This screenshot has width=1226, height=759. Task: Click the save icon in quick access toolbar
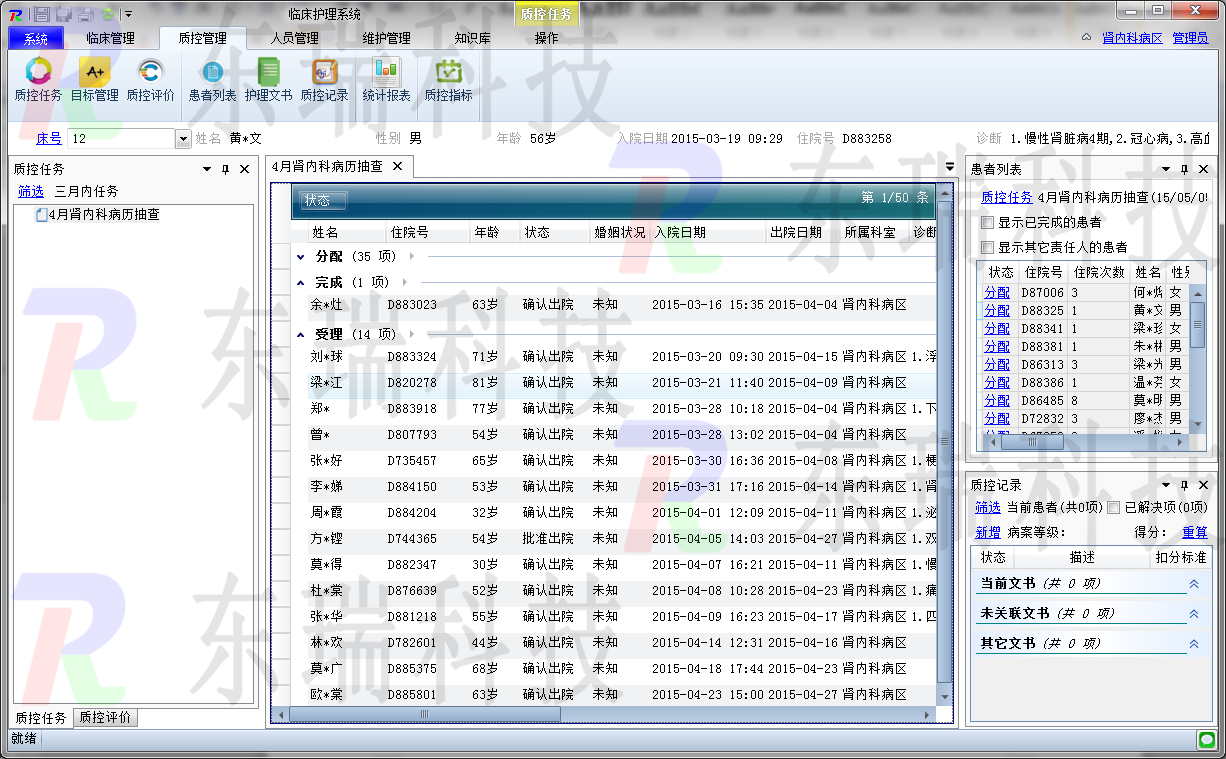point(42,14)
